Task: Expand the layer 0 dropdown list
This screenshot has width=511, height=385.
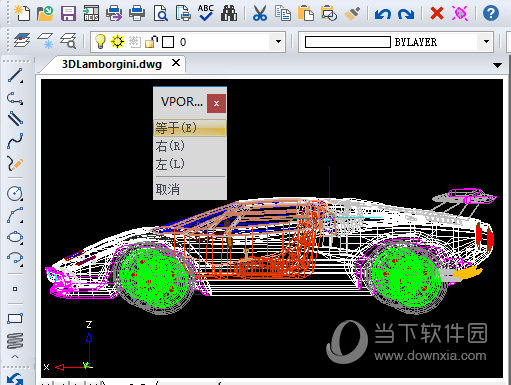Action: [278, 42]
